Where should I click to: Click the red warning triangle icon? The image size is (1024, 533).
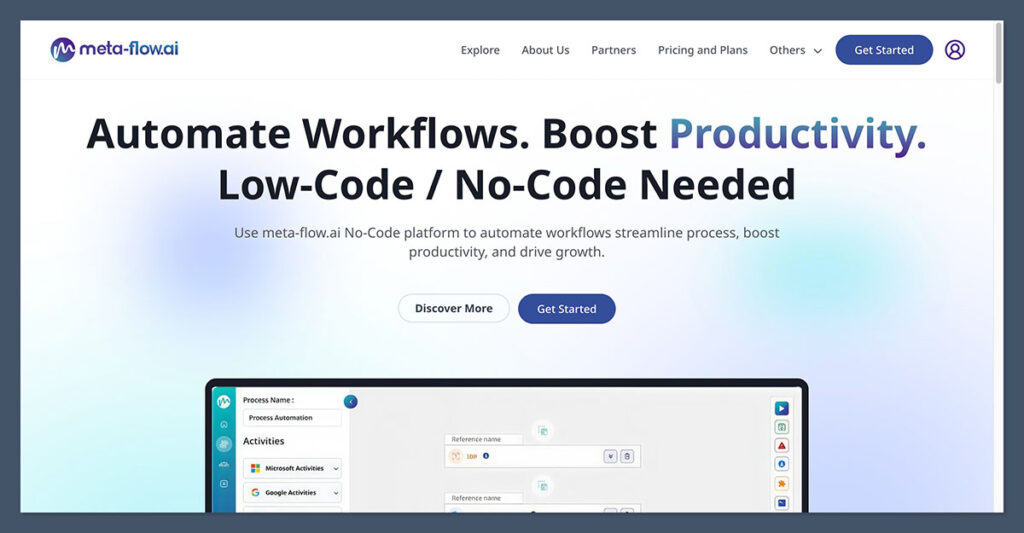point(781,445)
